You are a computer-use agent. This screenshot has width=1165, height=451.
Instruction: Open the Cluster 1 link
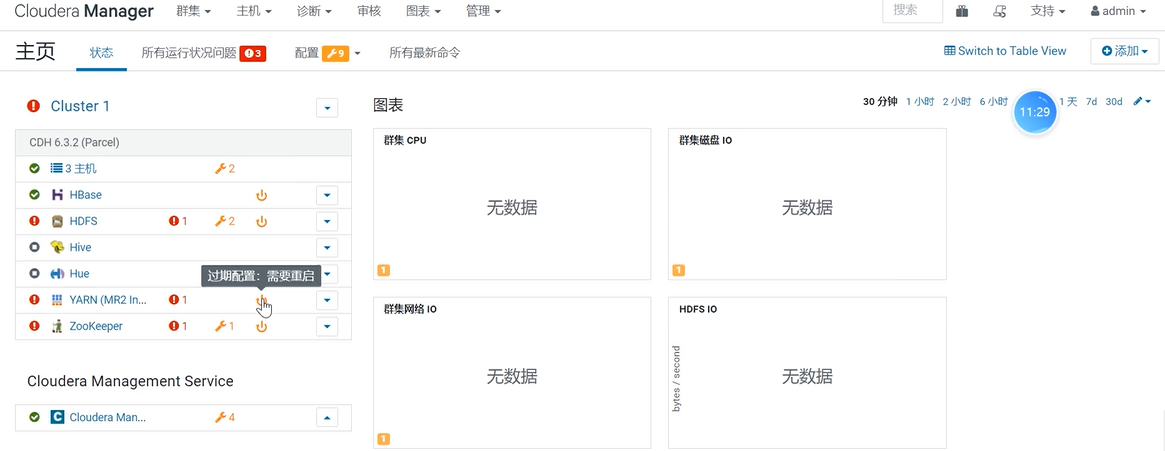click(x=80, y=106)
